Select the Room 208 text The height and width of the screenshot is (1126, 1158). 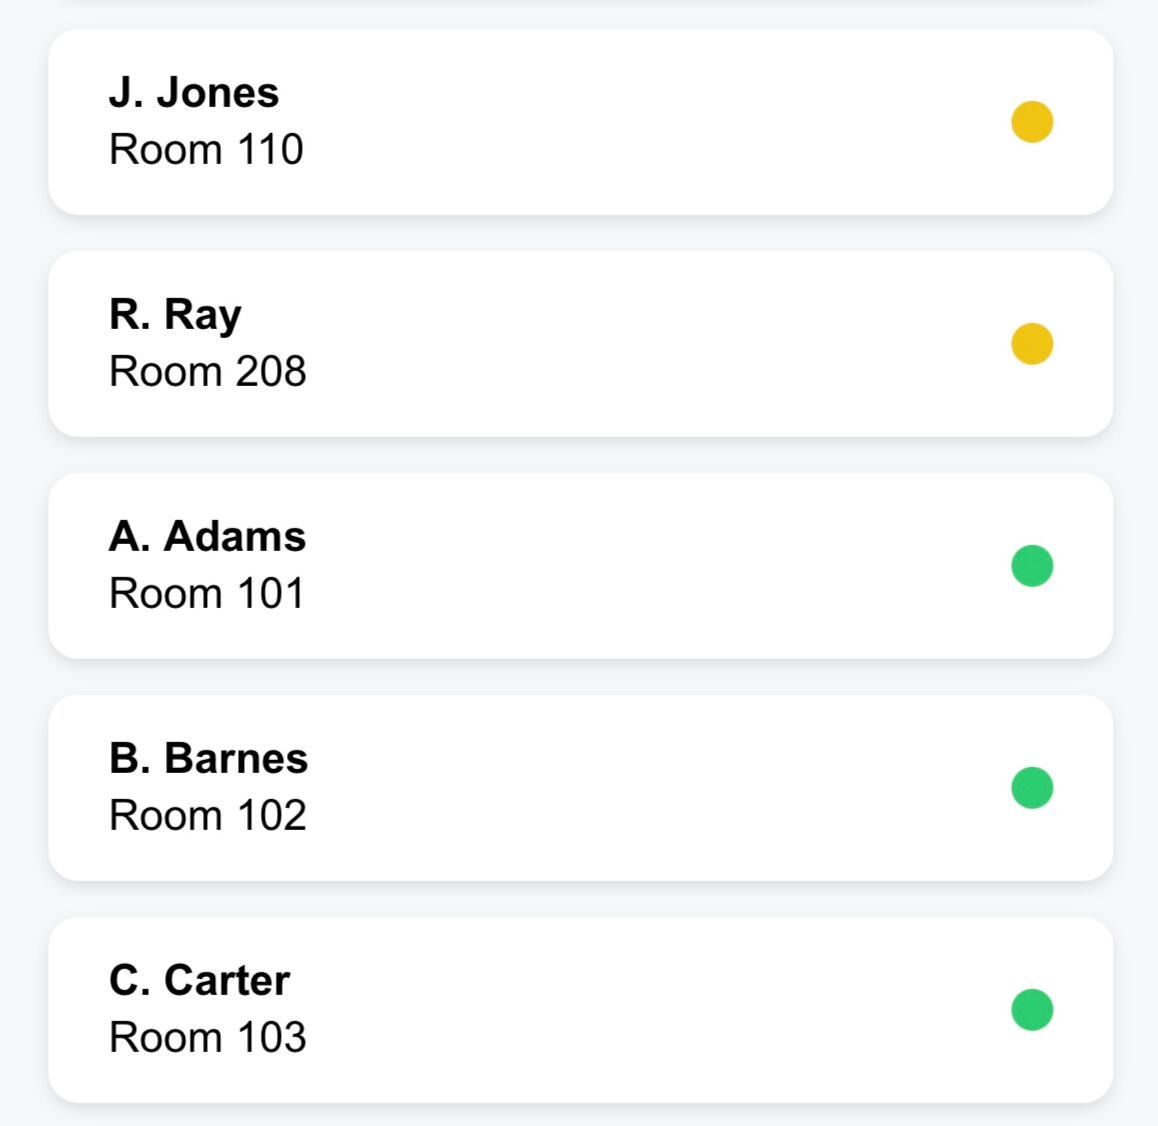coord(207,372)
